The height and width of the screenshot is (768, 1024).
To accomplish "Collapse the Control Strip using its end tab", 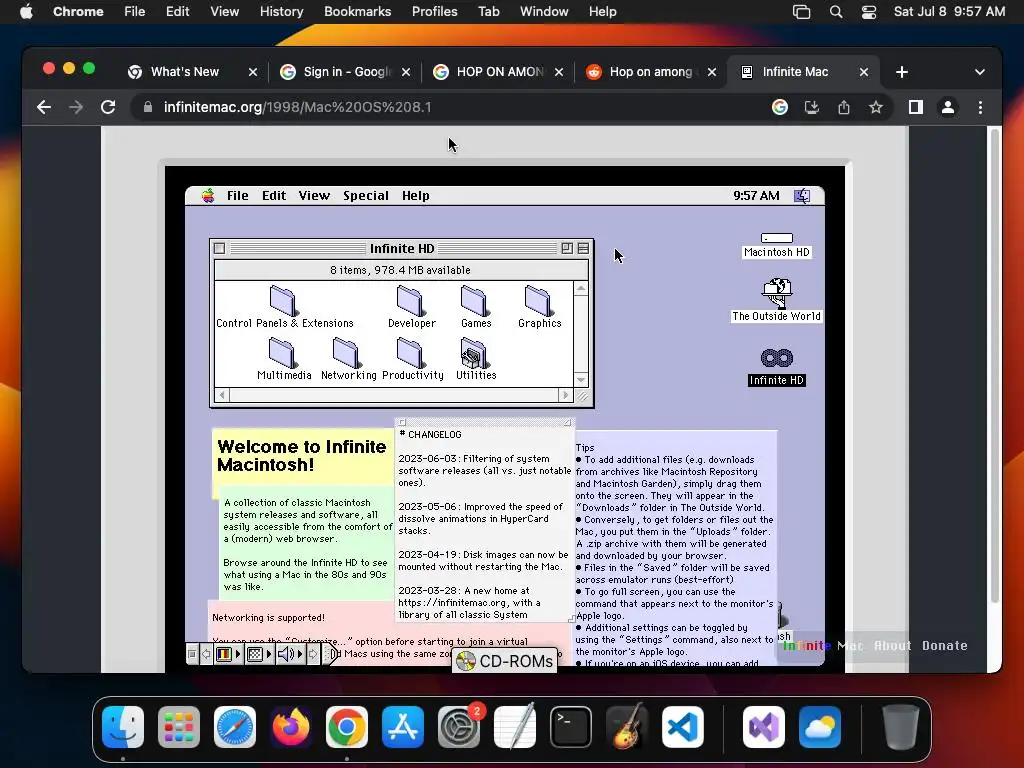I will [x=331, y=654].
